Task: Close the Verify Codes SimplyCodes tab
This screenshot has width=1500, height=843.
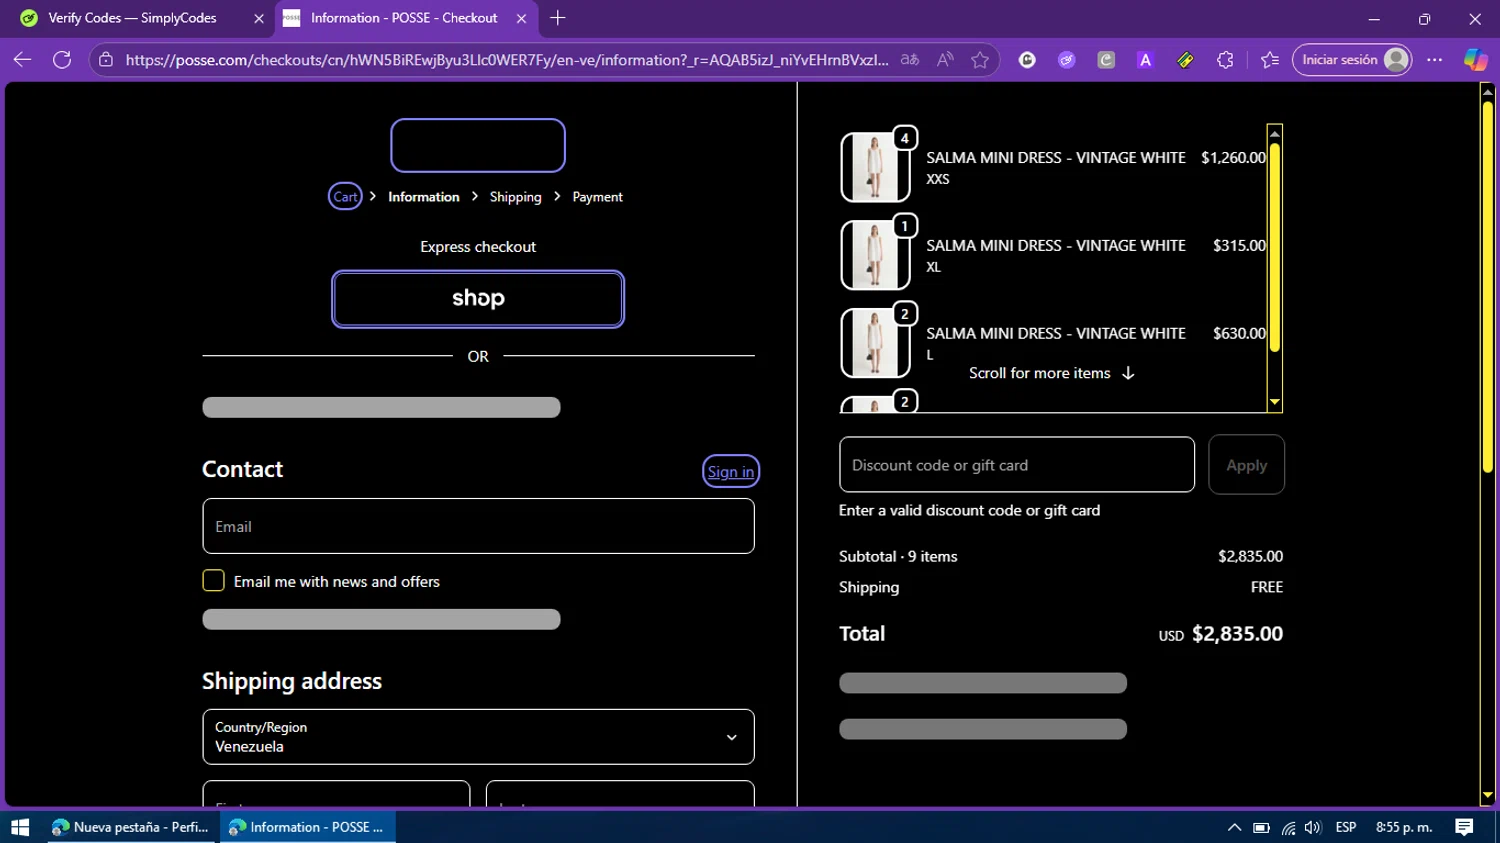Action: point(258,18)
